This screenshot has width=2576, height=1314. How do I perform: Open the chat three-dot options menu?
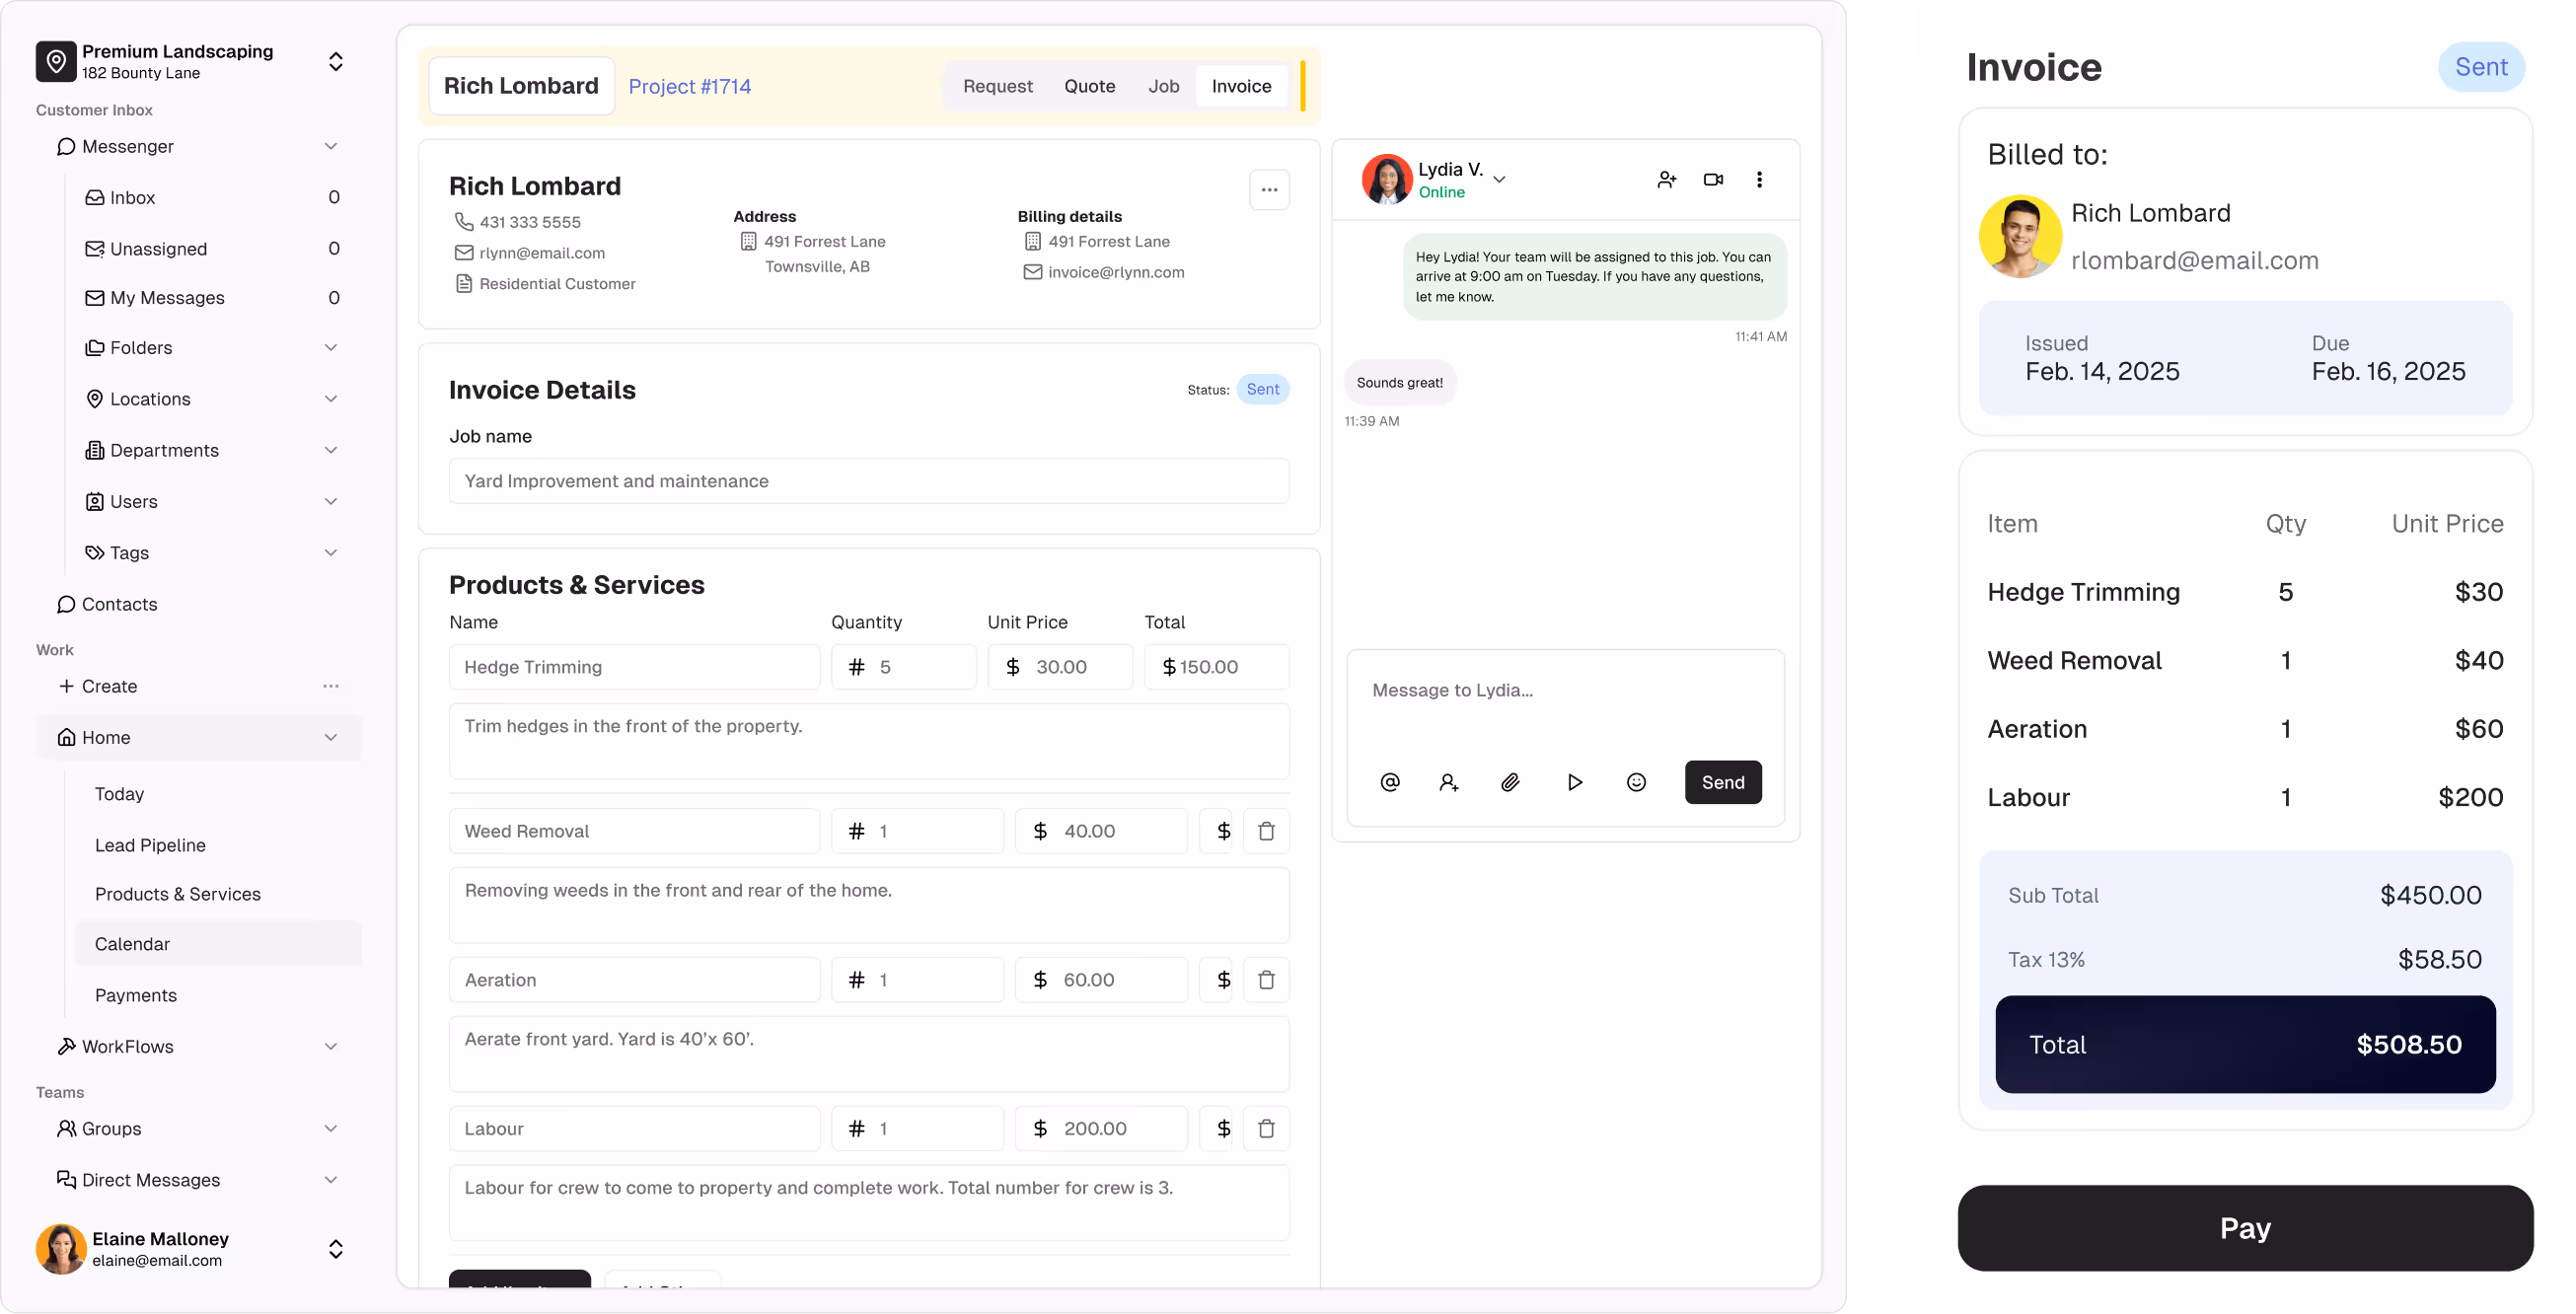pyautogui.click(x=1759, y=179)
